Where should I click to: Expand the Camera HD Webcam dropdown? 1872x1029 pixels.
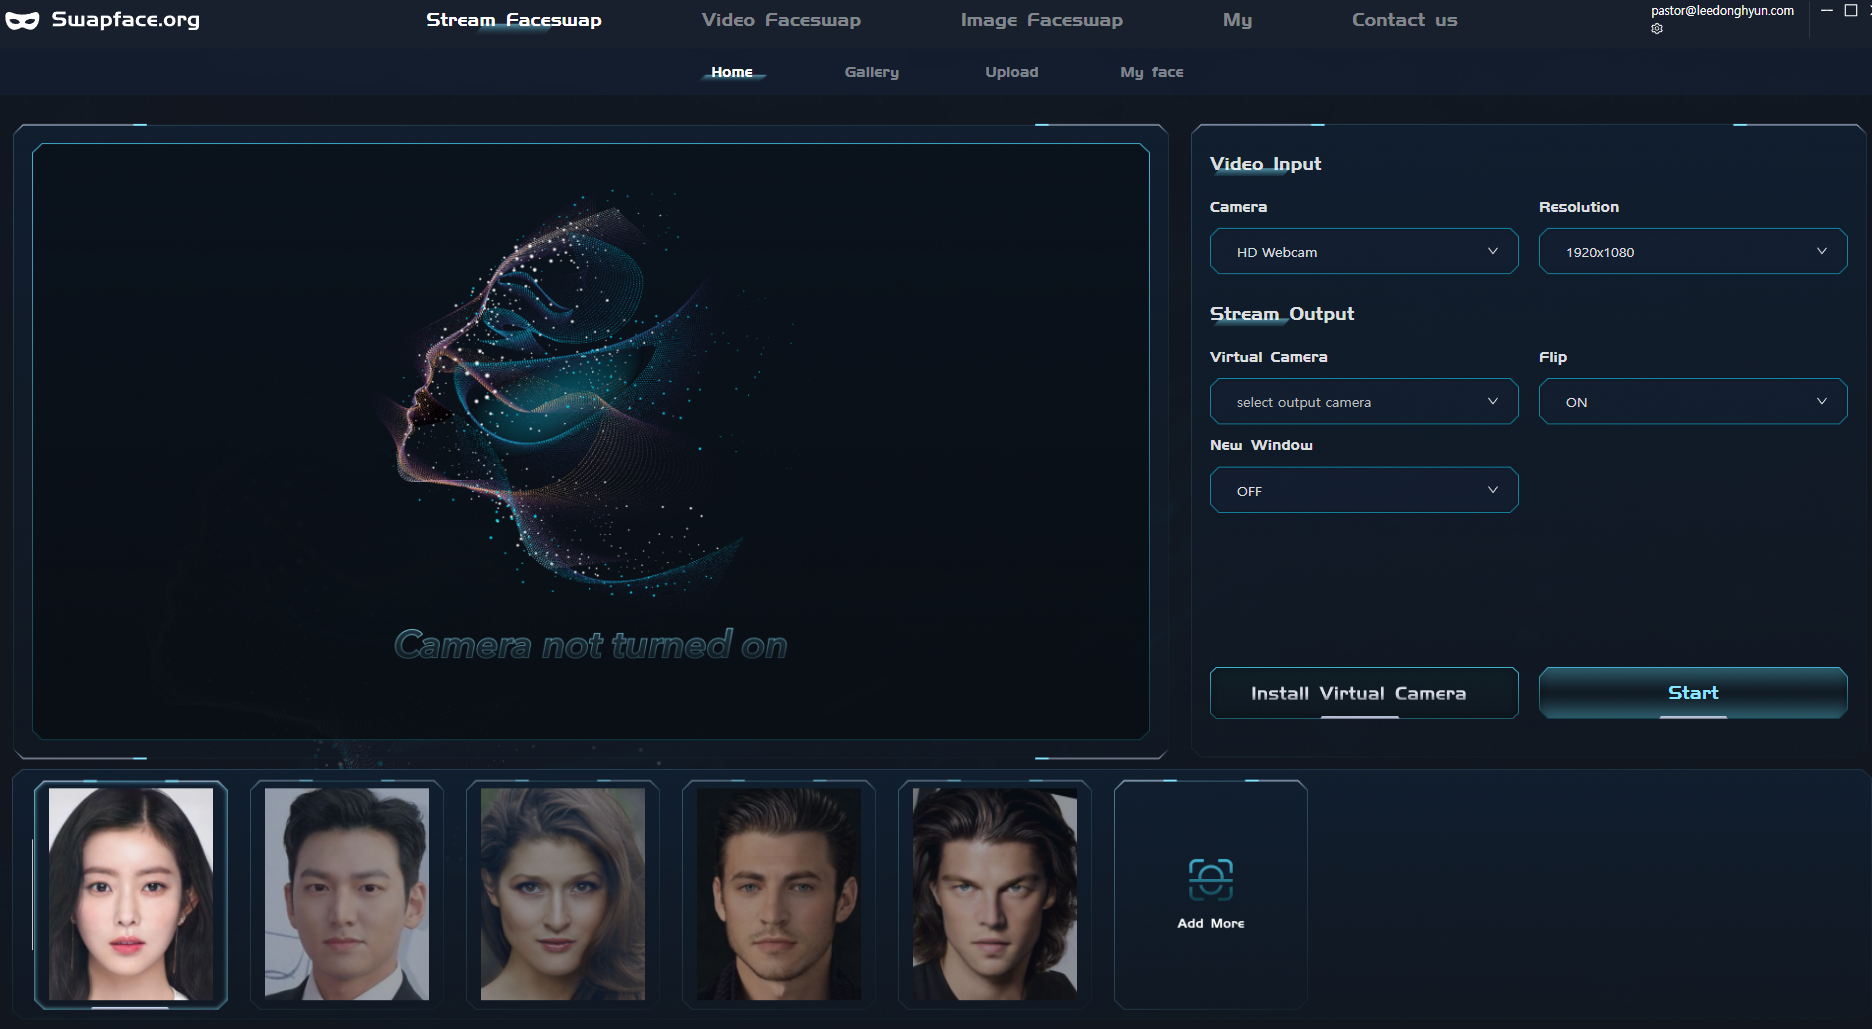(1364, 251)
